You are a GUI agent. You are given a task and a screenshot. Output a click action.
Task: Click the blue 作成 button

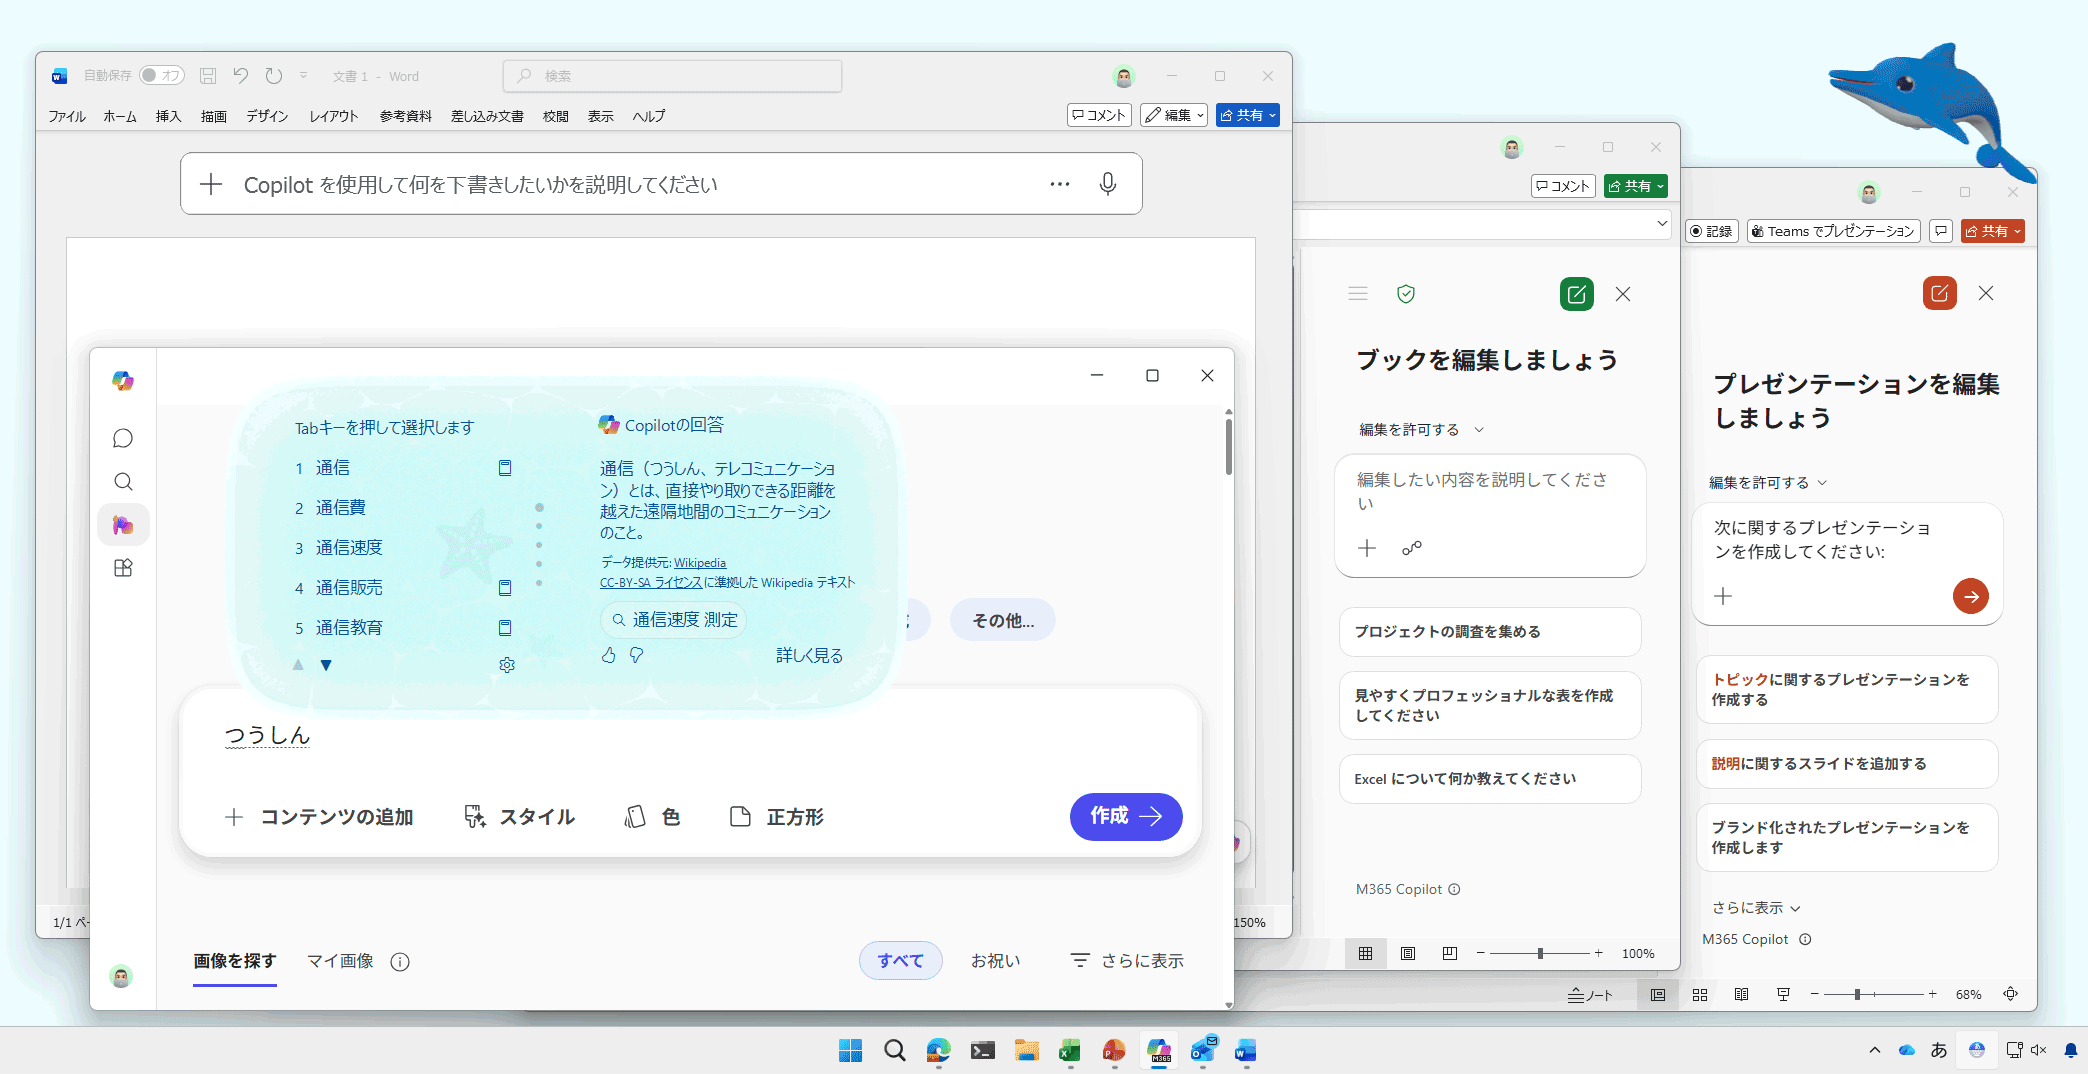point(1126,817)
